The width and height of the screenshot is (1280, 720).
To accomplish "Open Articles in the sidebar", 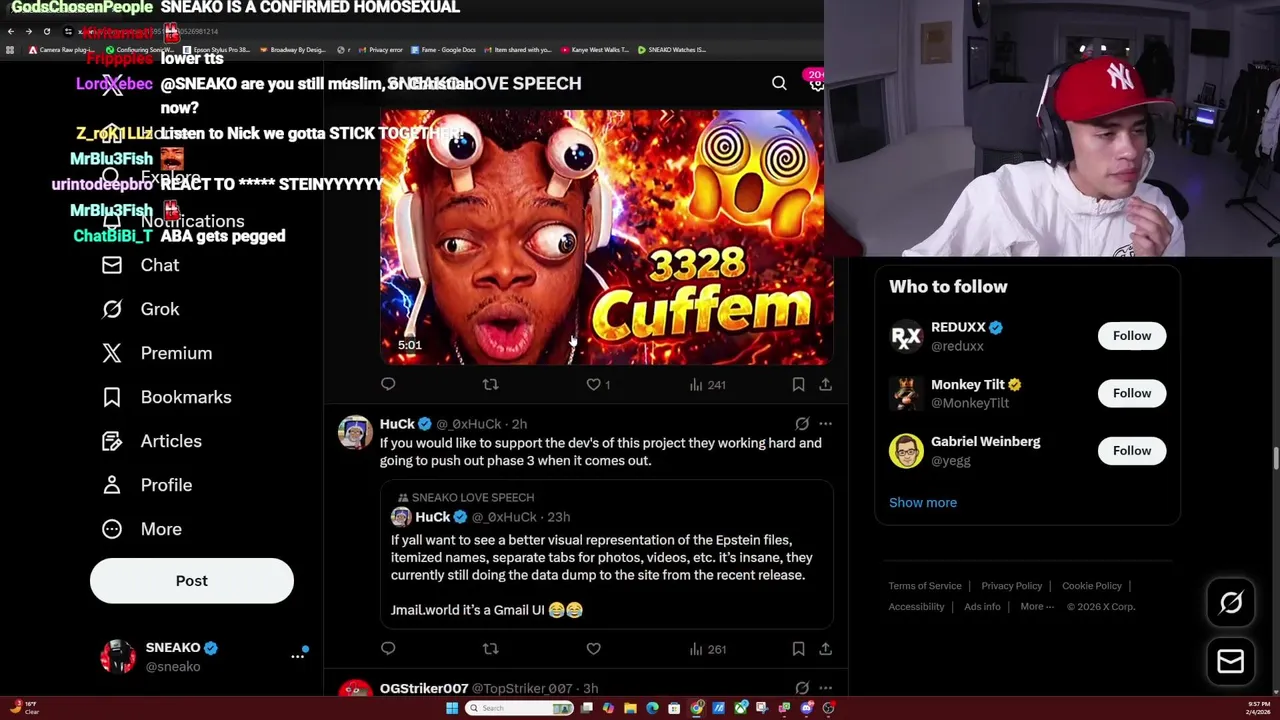I will [x=151, y=441].
